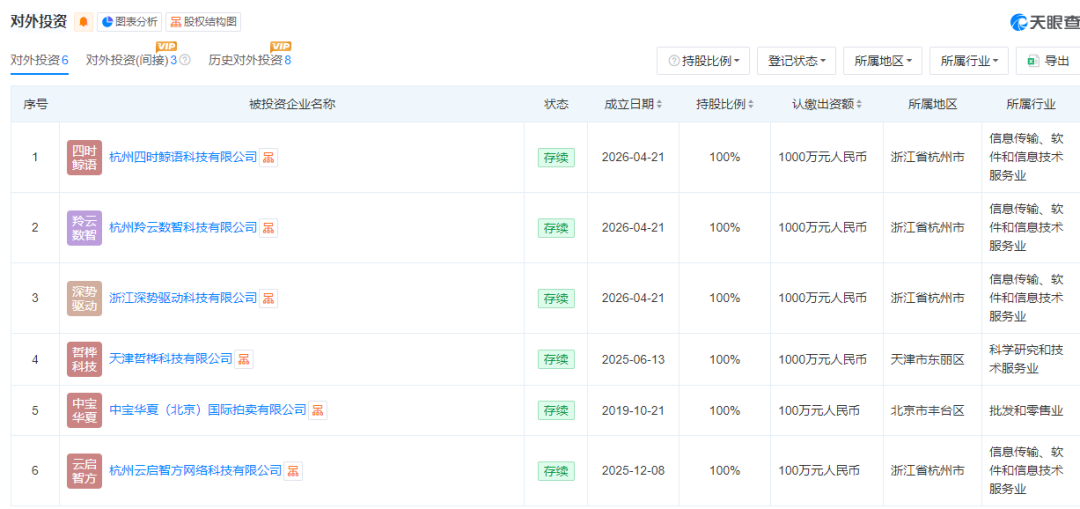
Task: Click the 中宝华夏 company logo tile
Action: pyautogui.click(x=84, y=410)
